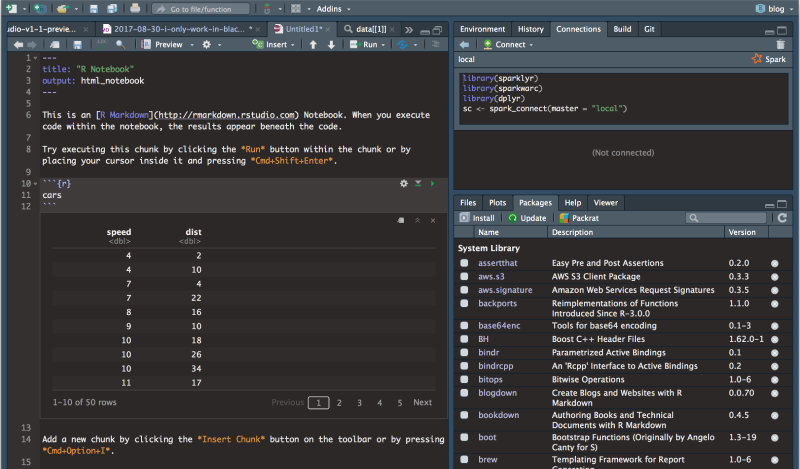
Task: Run current chunk with green play icon
Action: (x=433, y=183)
